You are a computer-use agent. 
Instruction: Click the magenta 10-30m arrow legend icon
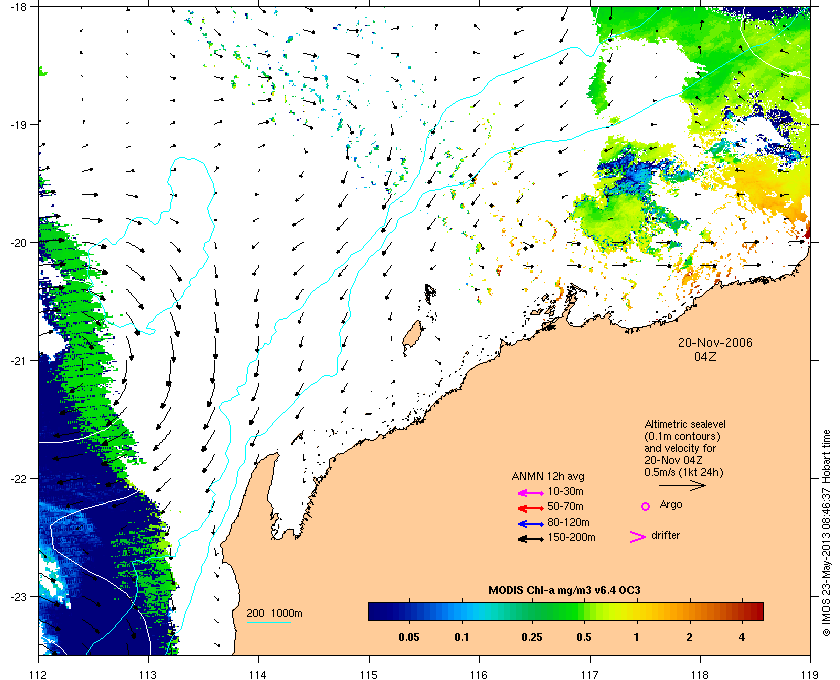click(531, 493)
